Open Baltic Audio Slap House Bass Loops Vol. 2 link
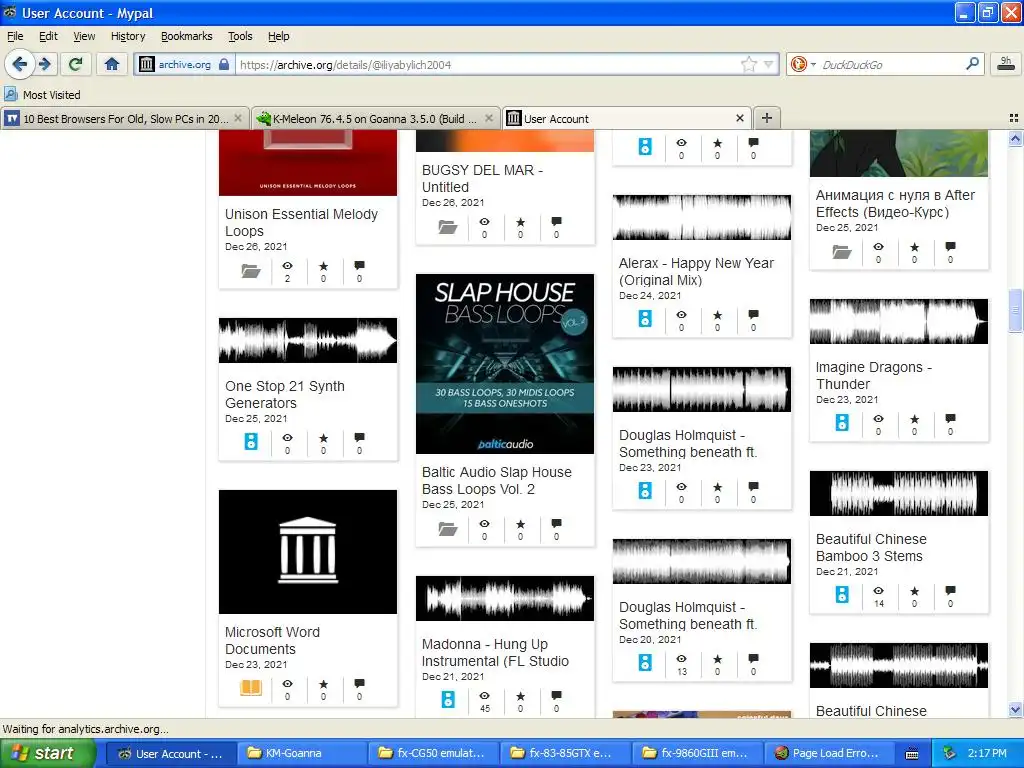1024x768 pixels. [x=496, y=481]
